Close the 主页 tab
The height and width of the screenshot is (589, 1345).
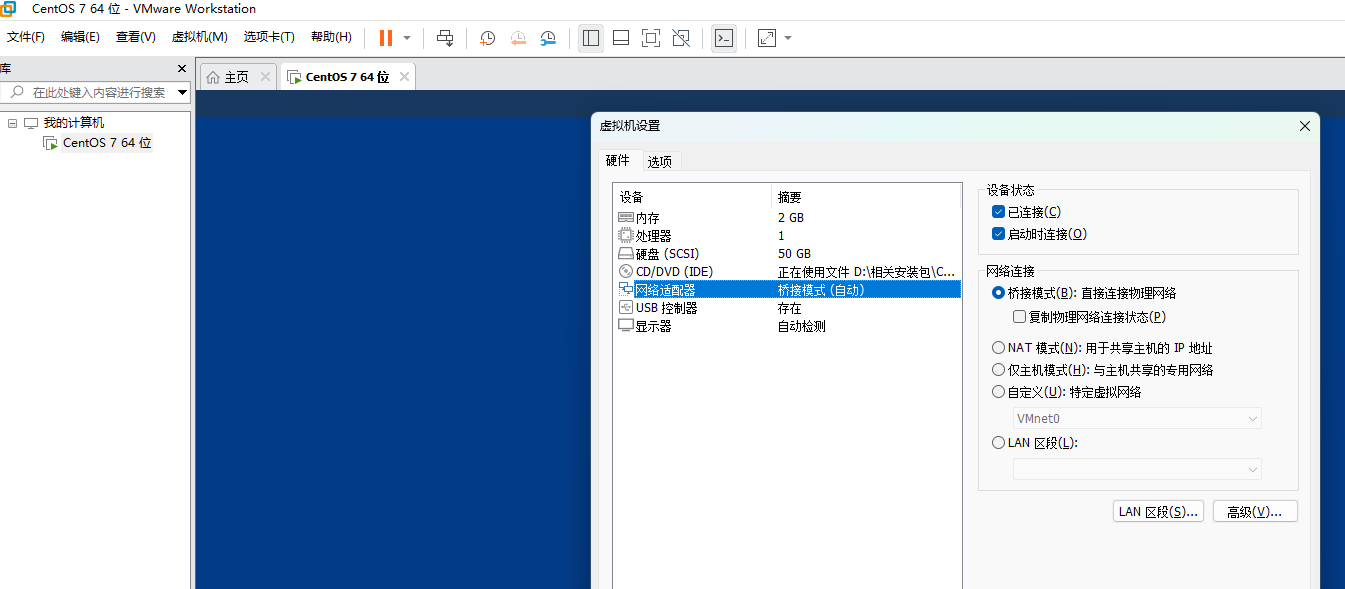(265, 77)
